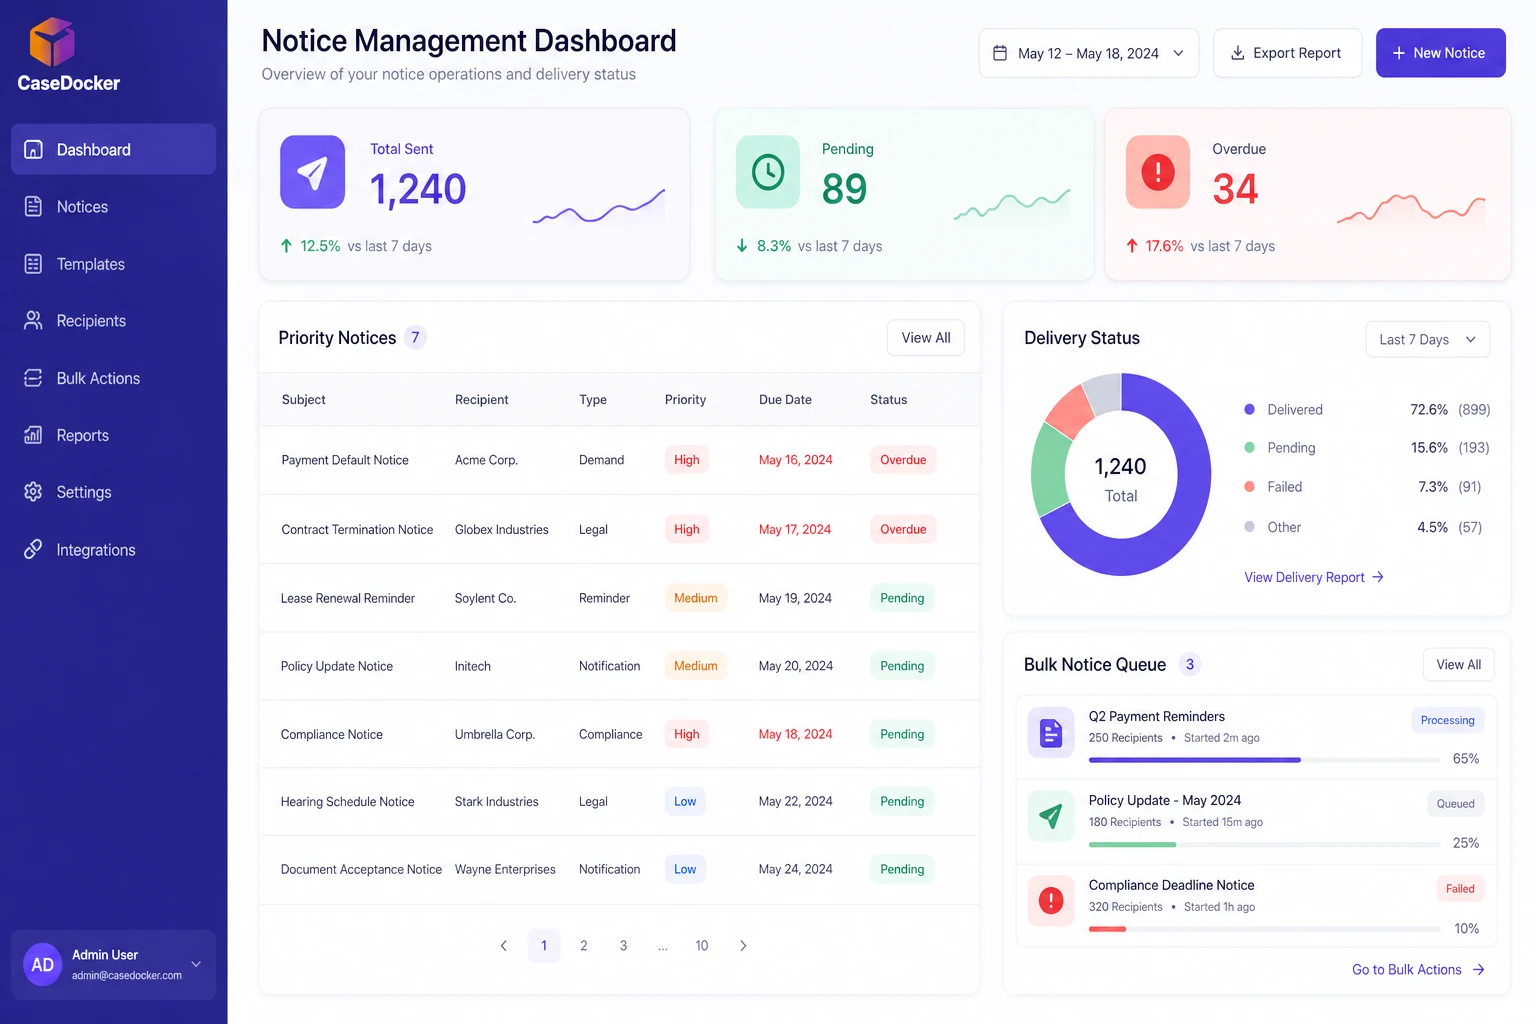Click the Reports chart icon
The height and width of the screenshot is (1024, 1536).
33,435
